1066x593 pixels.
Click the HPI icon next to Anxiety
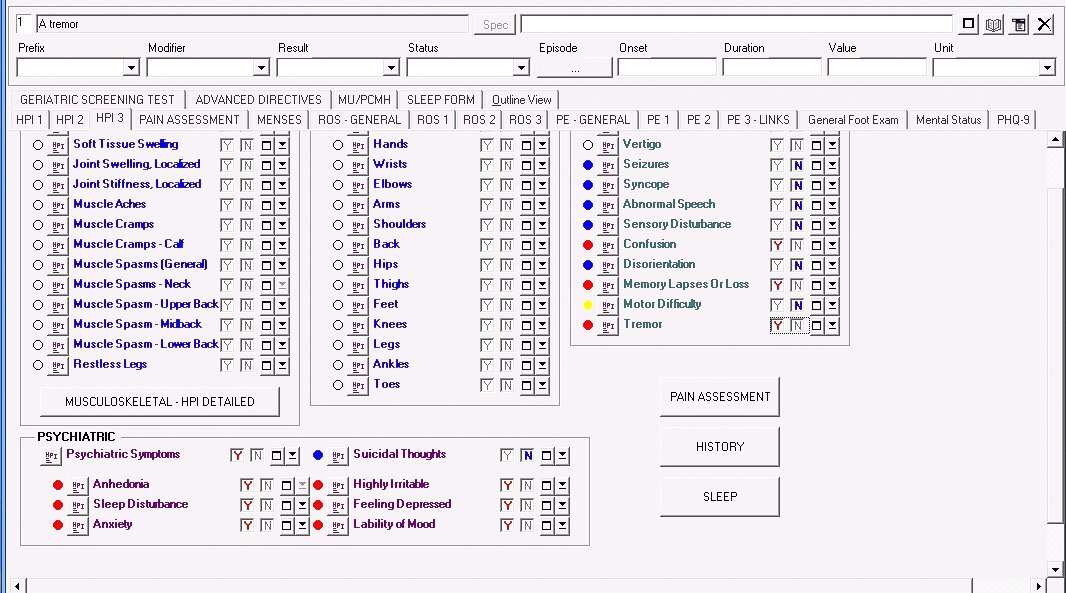point(78,525)
